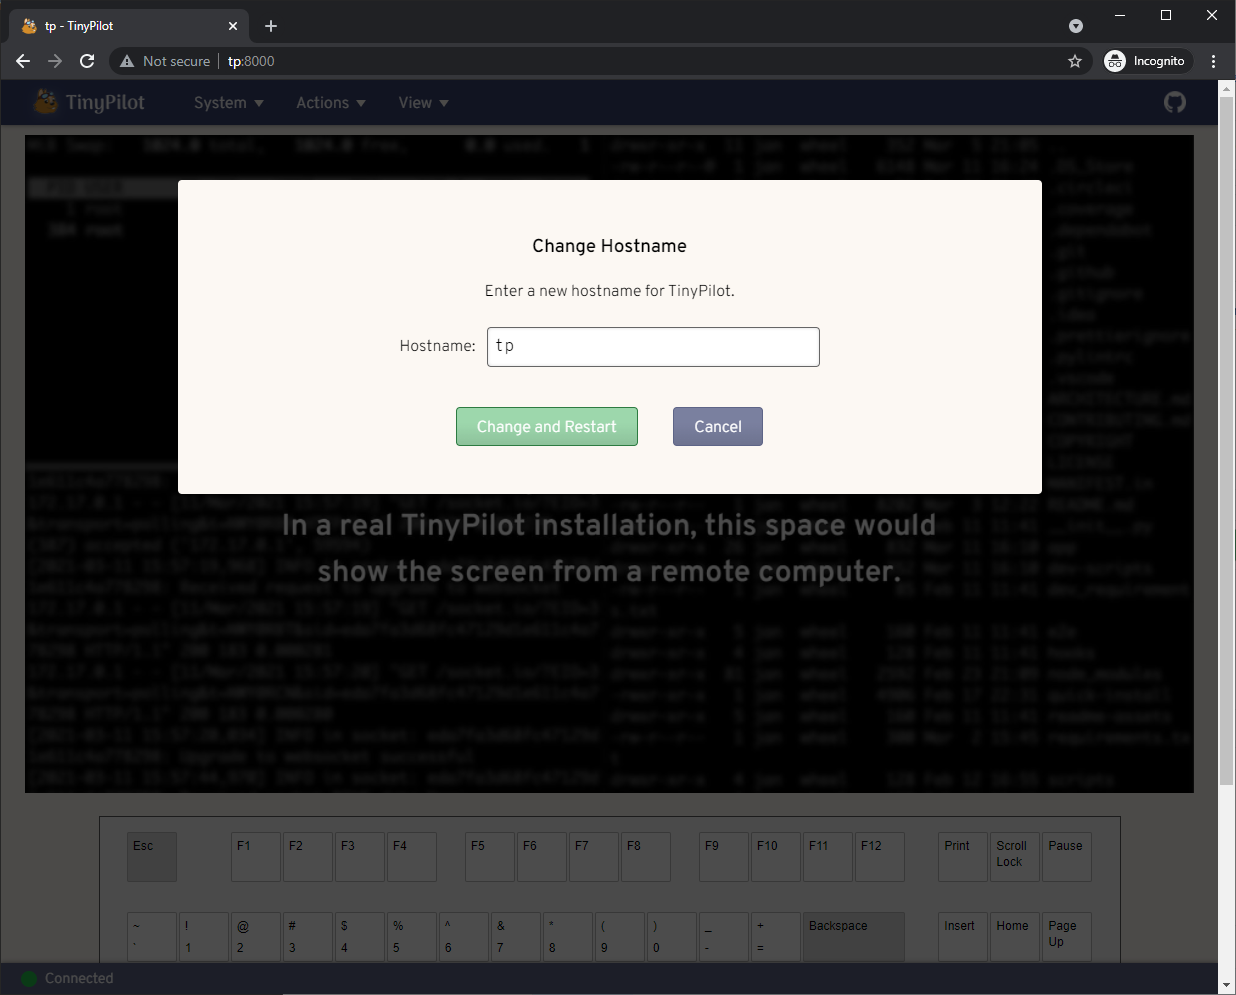Screen dimensions: 1236x995
Task: Click the 1 / exclamation virtual key
Action: point(204,937)
